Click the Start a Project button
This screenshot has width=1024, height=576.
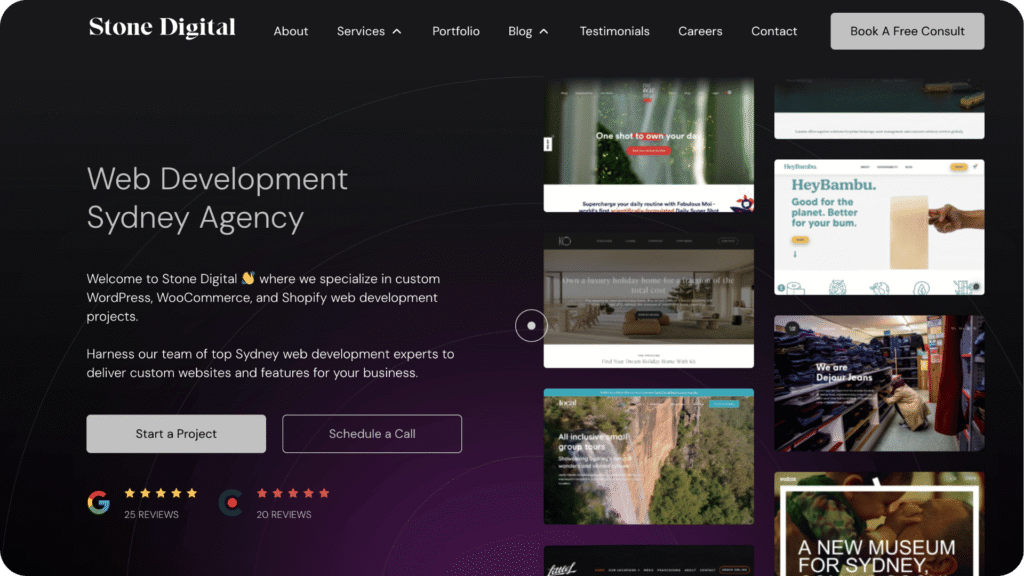coord(176,434)
